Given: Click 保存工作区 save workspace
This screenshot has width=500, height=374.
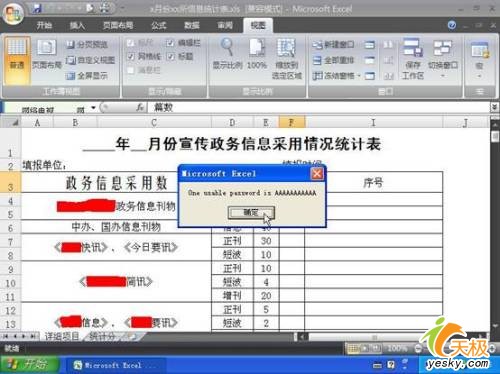Looking at the screenshot, I should point(413,59).
